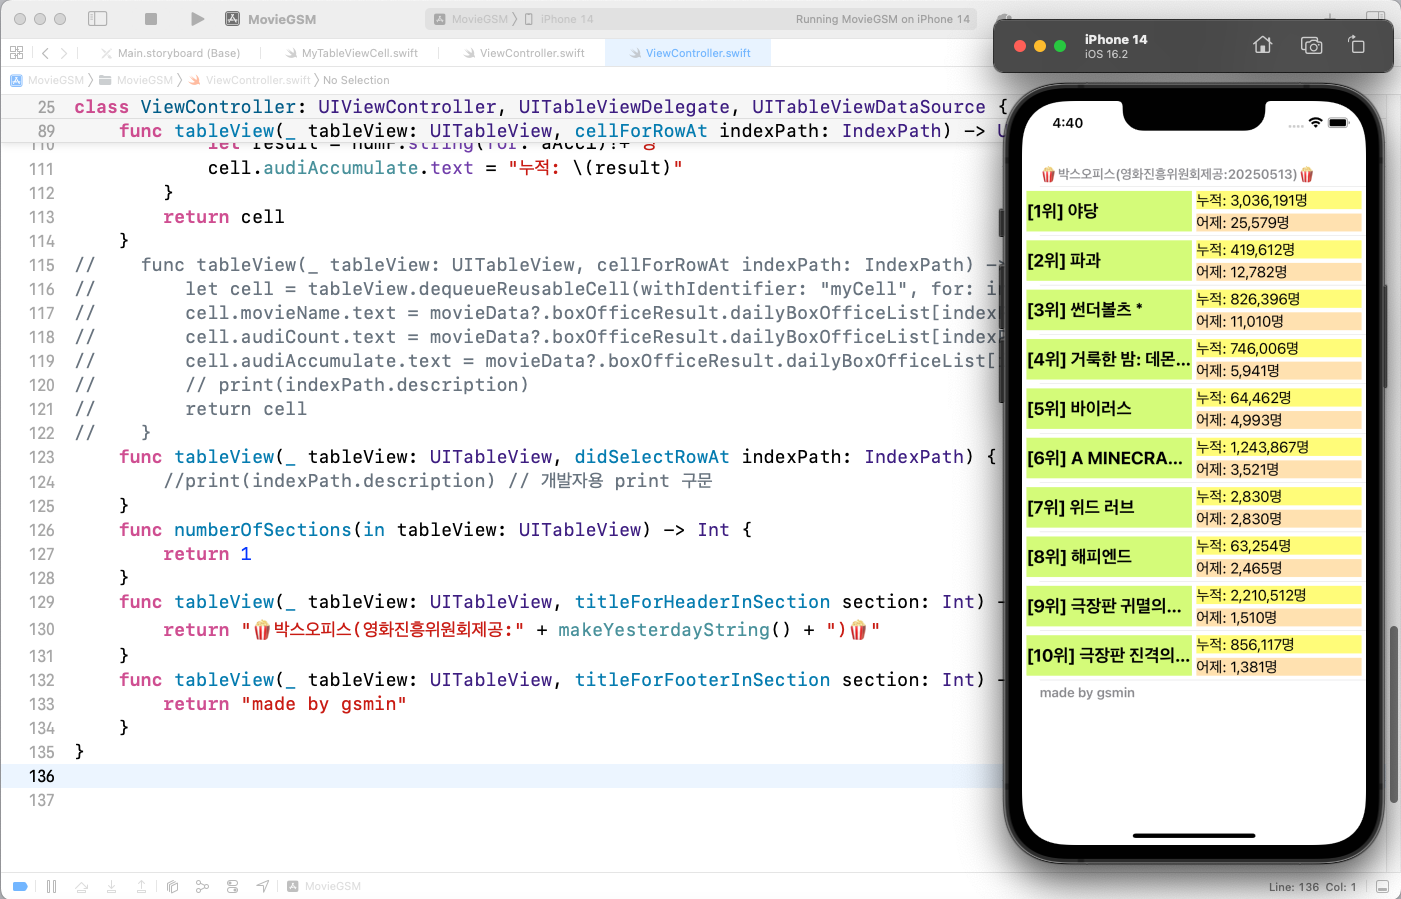Switch to the inactive ViewController.swift tab
The image size is (1401, 899).
(524, 53)
